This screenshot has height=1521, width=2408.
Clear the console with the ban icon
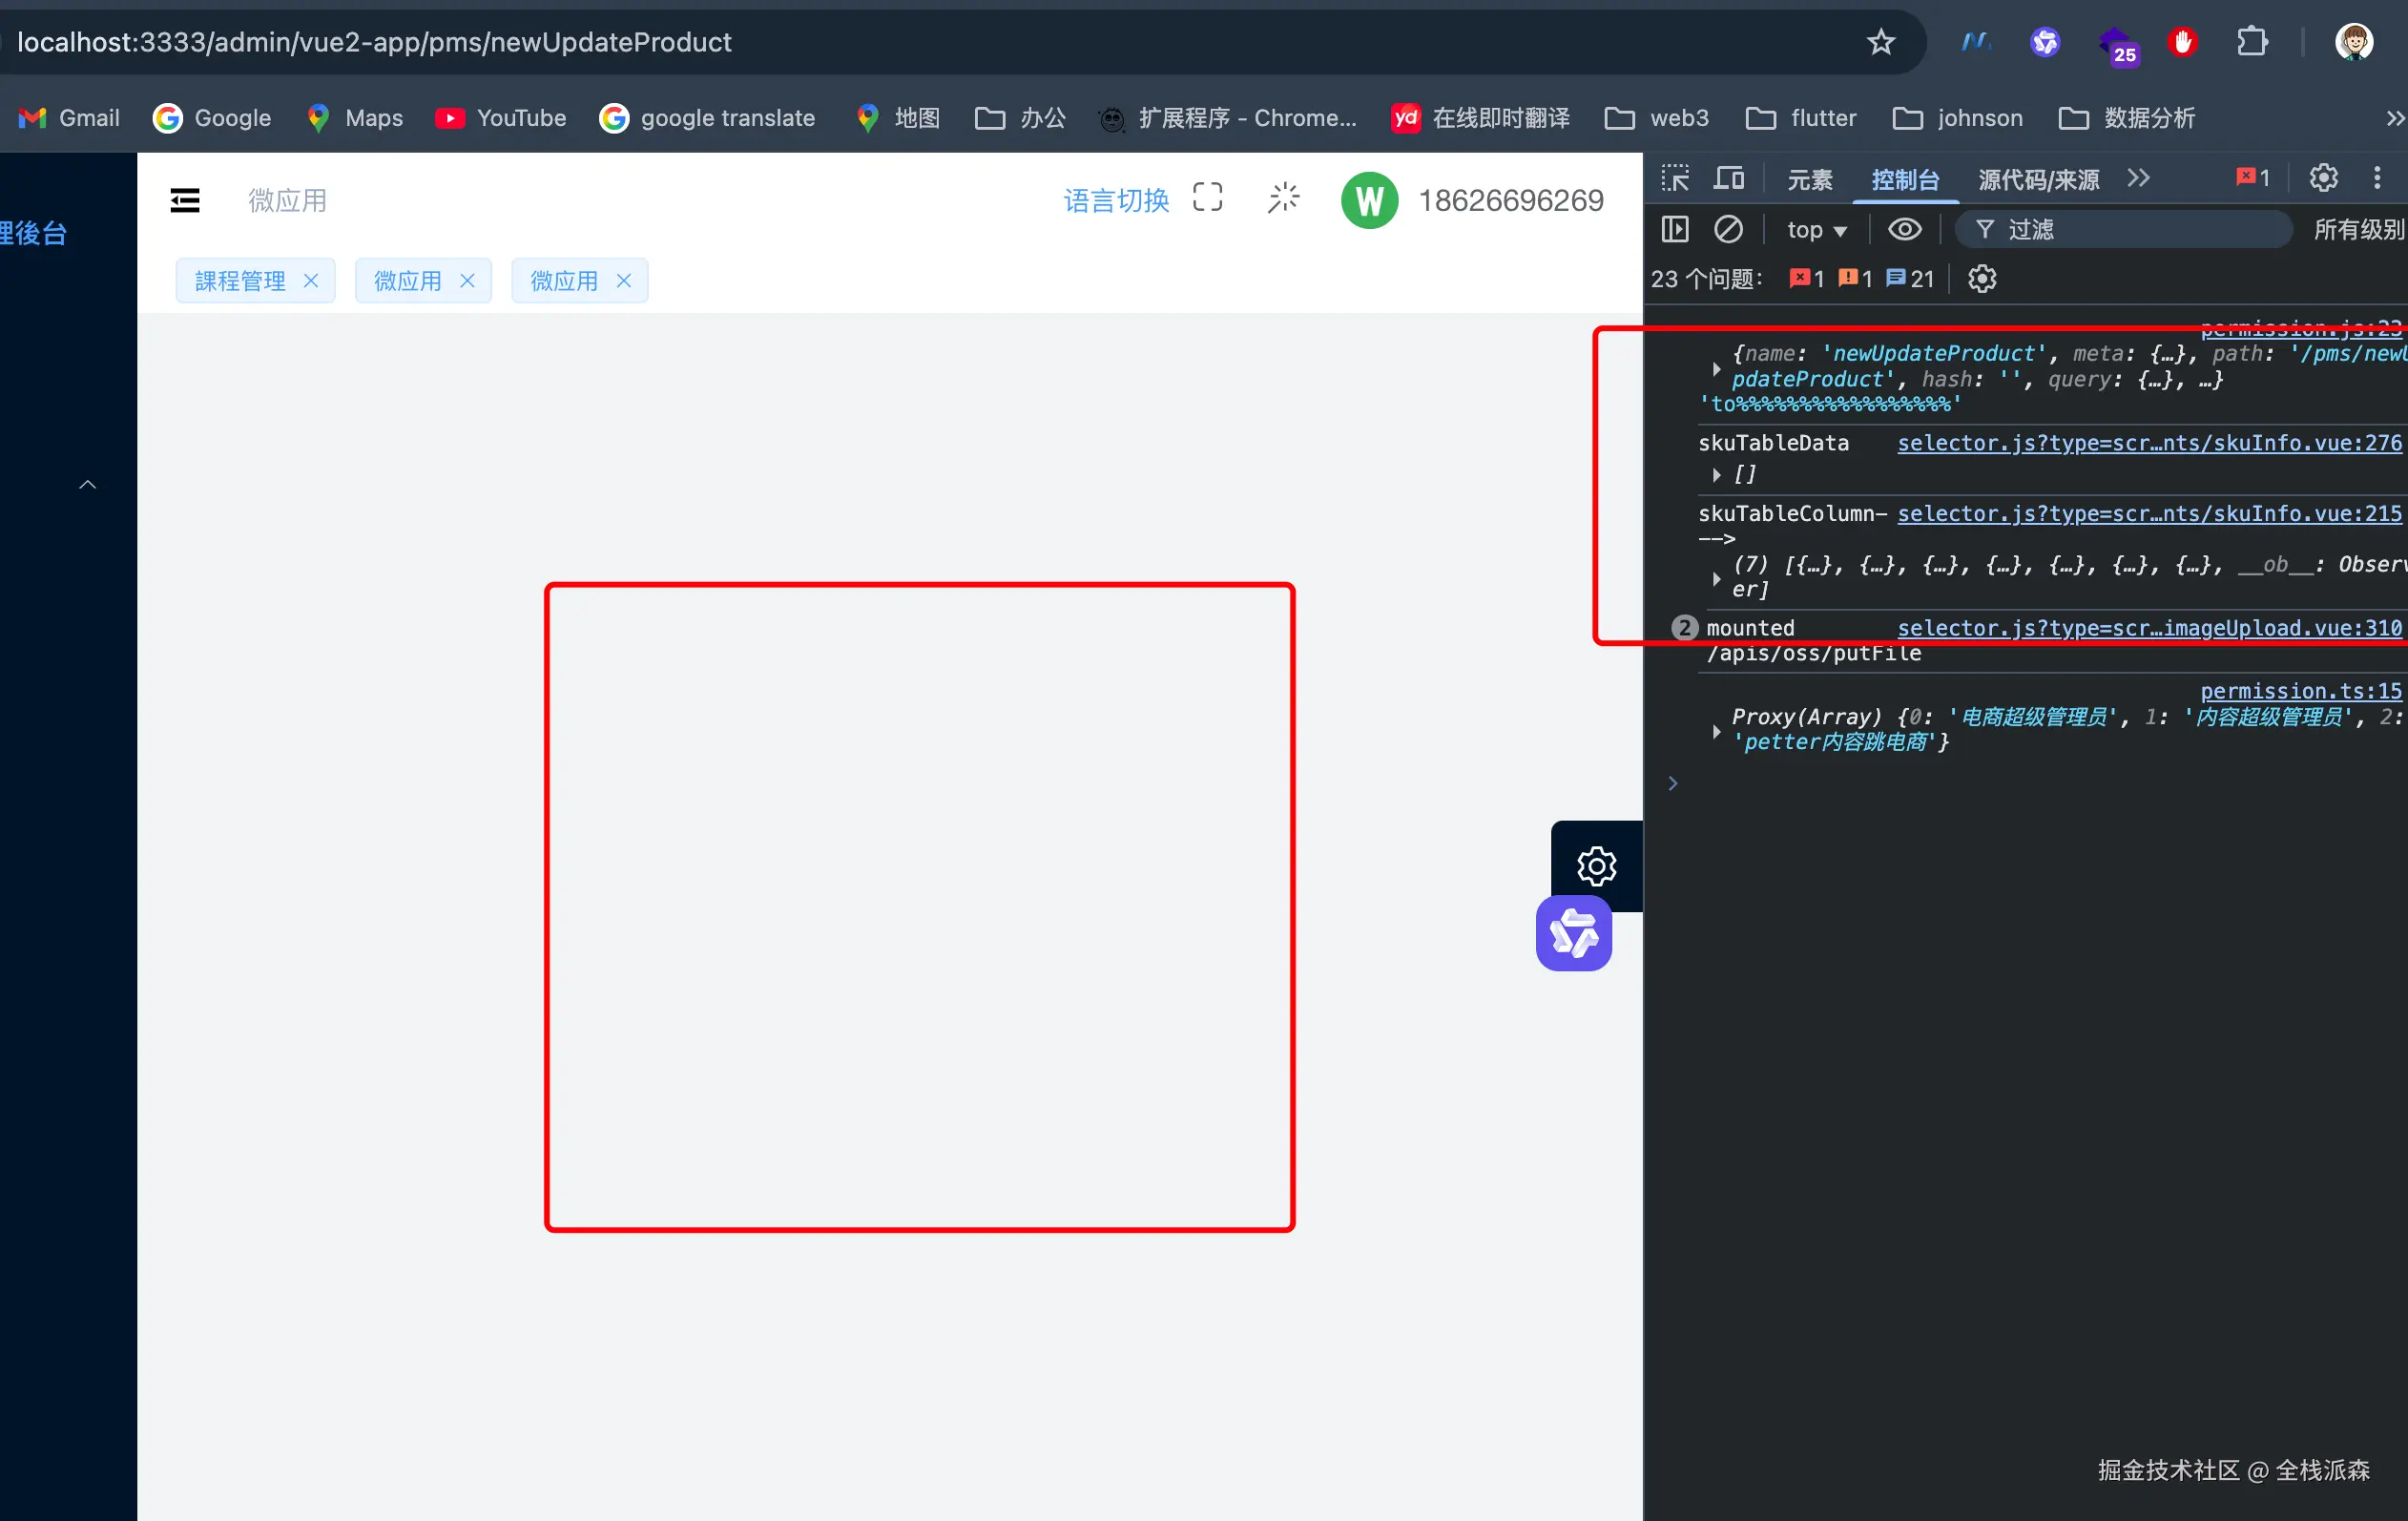pyautogui.click(x=1728, y=230)
